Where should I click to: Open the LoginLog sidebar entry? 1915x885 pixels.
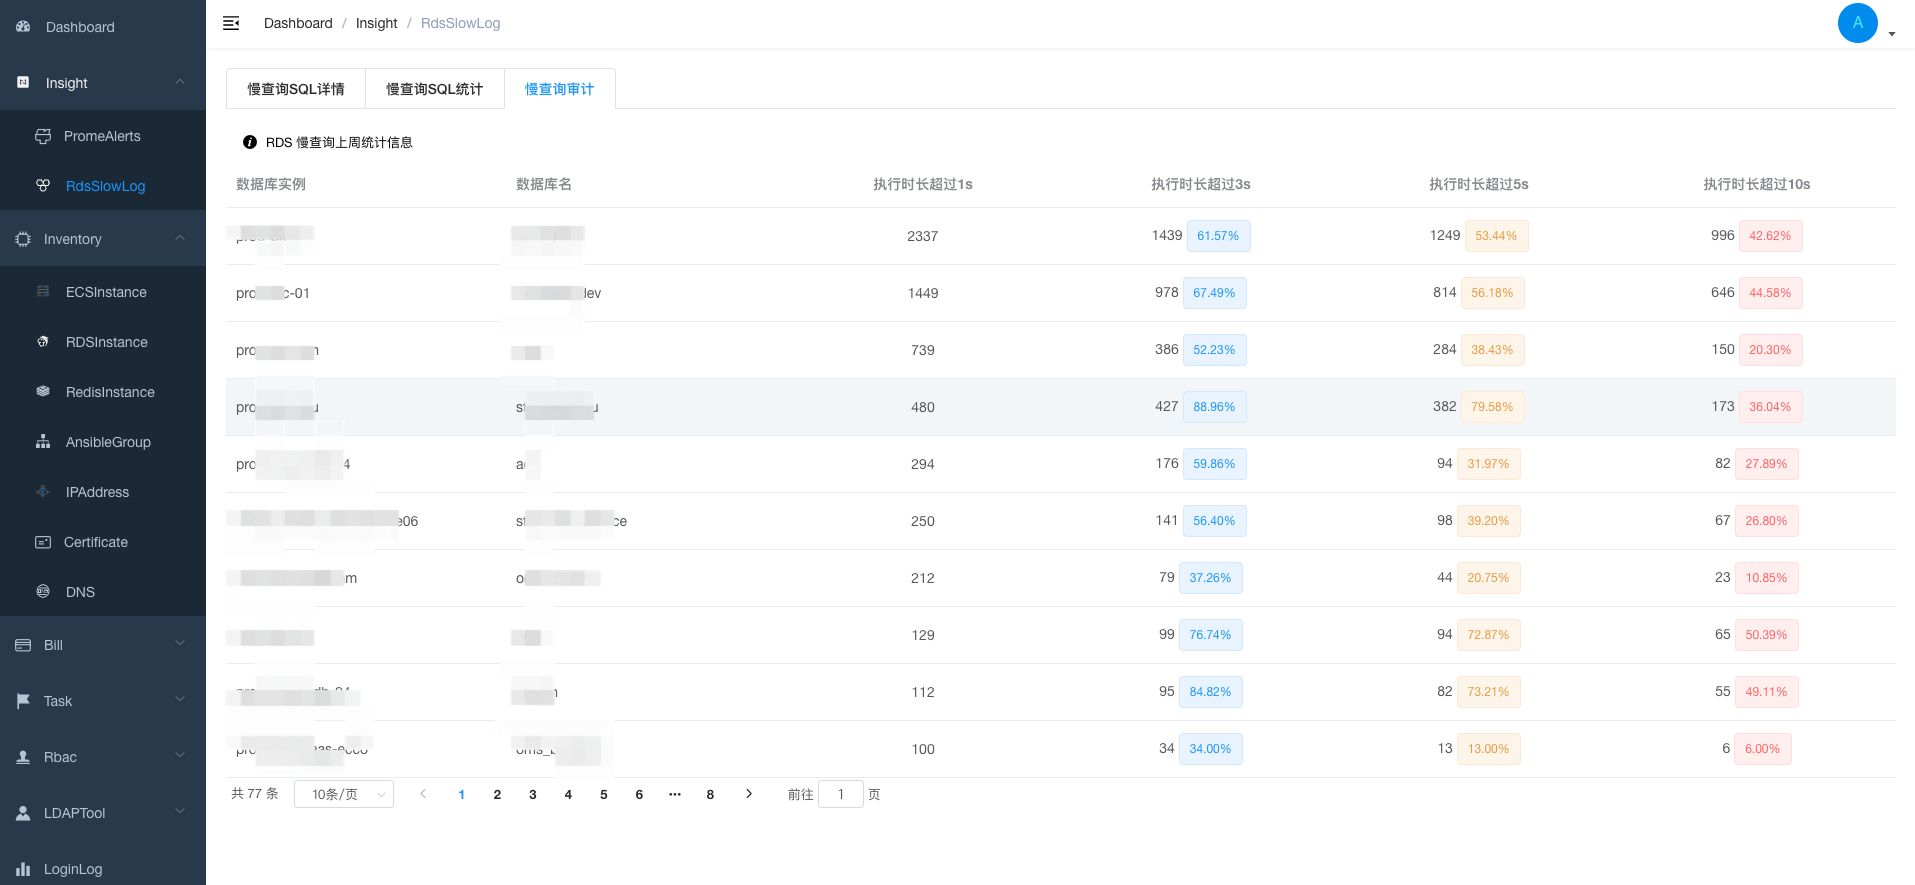(73, 869)
